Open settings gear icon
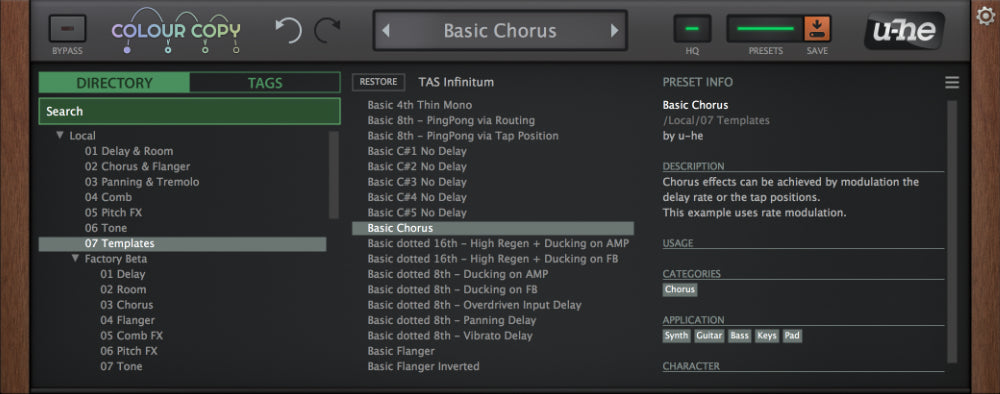 pos(986,16)
